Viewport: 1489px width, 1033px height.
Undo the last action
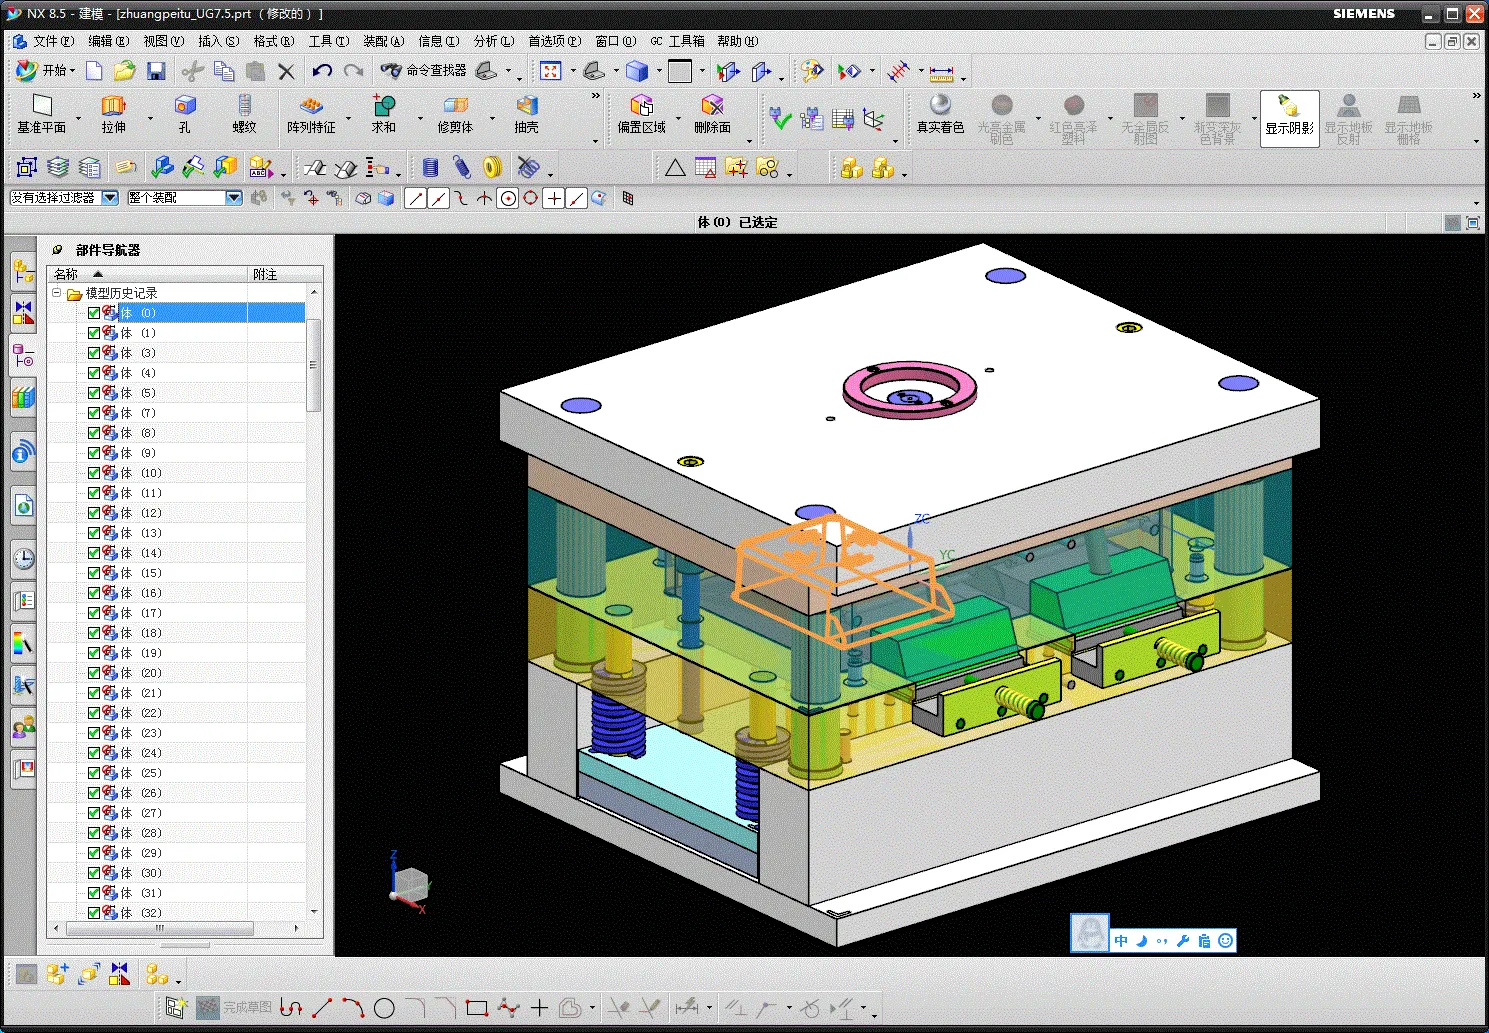pyautogui.click(x=322, y=71)
